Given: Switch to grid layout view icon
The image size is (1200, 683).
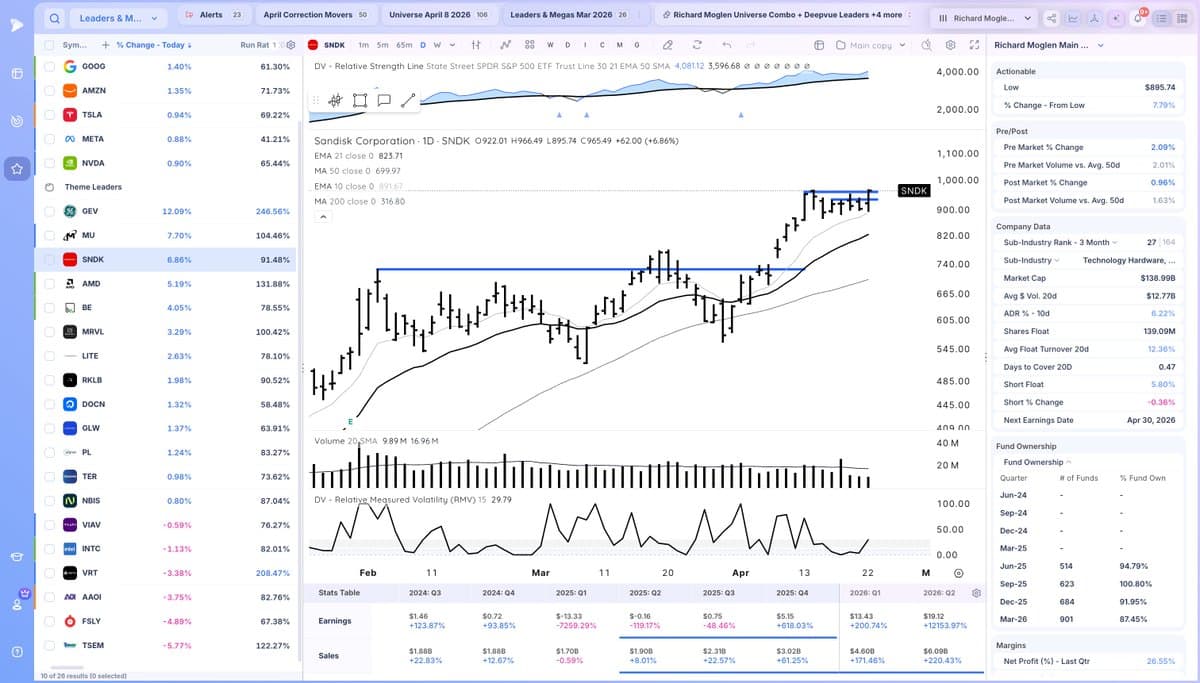Looking at the screenshot, I should (1183, 18).
